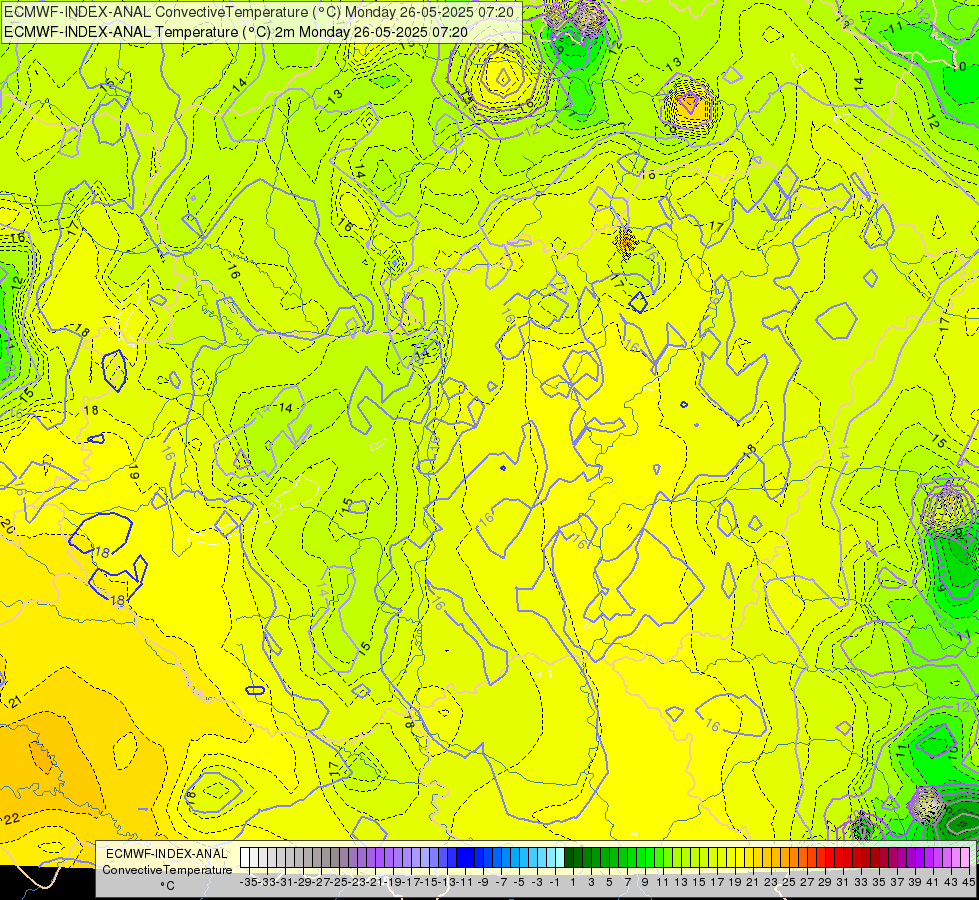Select the legend color swatch above 15
Screen dimensions: 979x900
[x=695, y=857]
